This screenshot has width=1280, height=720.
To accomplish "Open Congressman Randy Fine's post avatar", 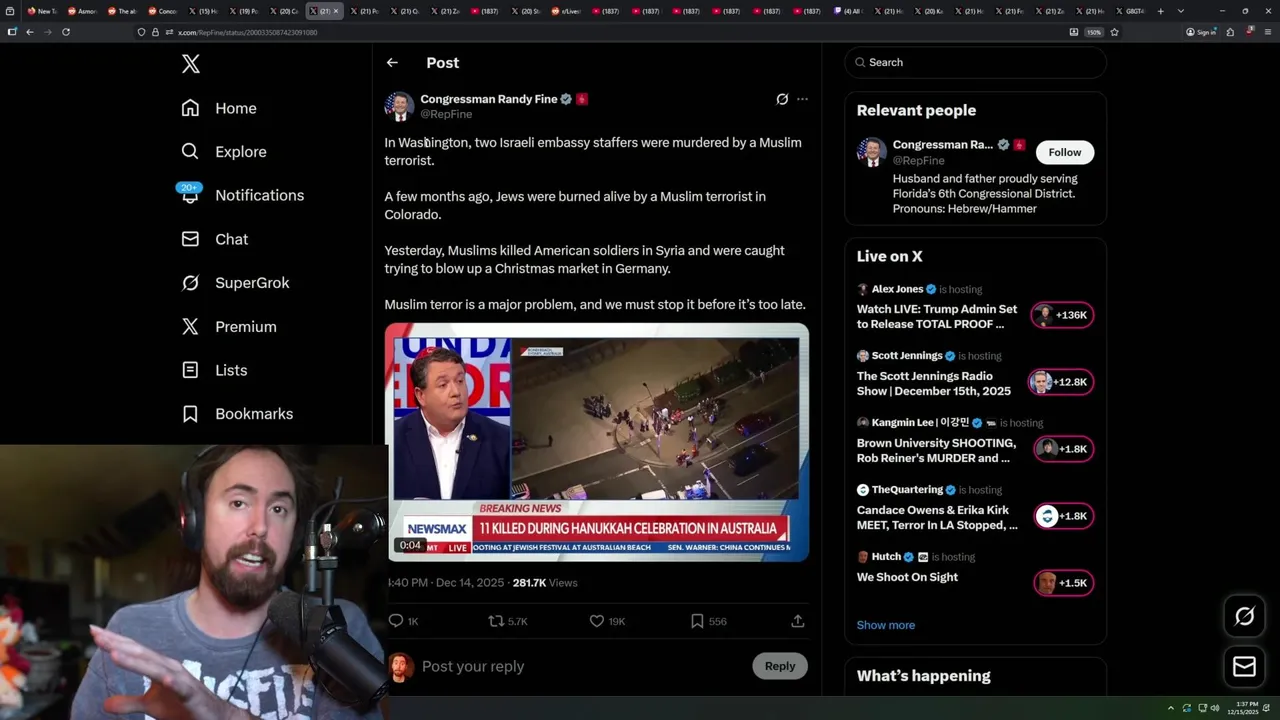I will (399, 106).
